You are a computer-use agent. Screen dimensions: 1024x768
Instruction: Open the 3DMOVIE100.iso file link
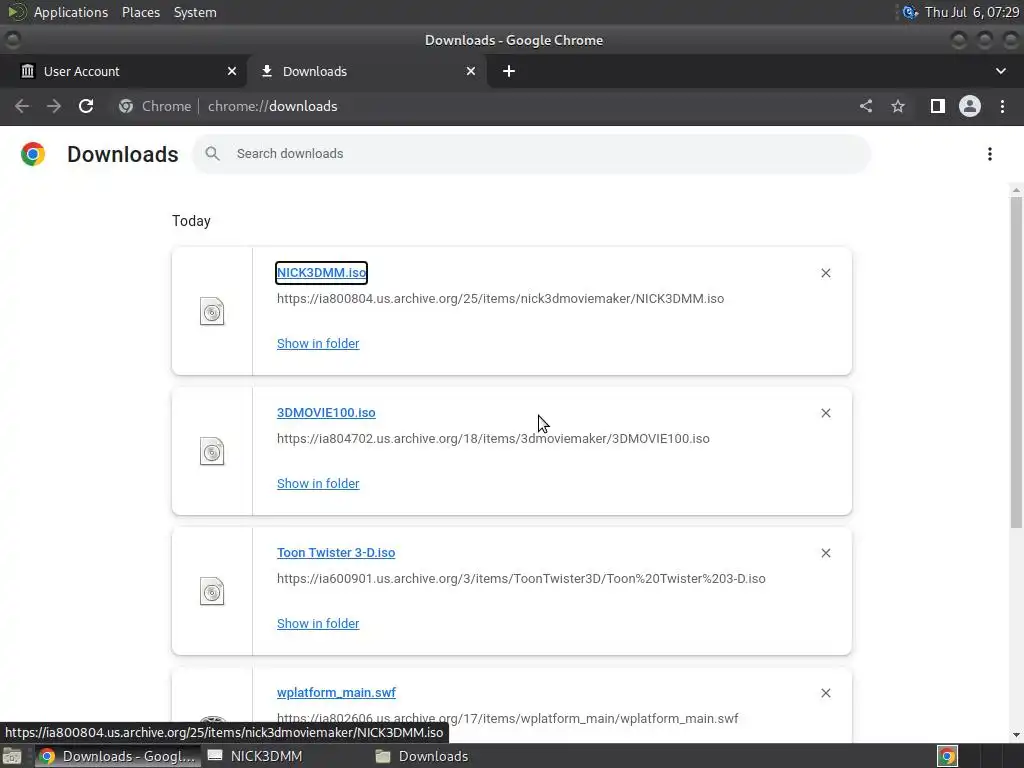326,413
